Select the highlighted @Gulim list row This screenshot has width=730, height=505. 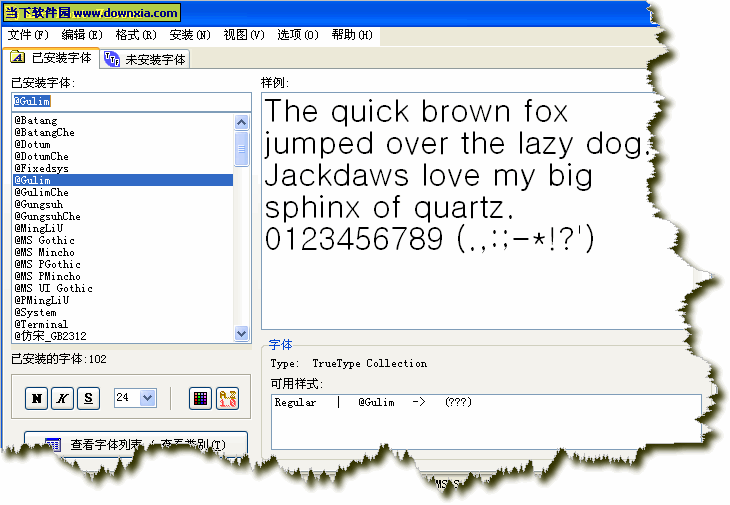123,181
